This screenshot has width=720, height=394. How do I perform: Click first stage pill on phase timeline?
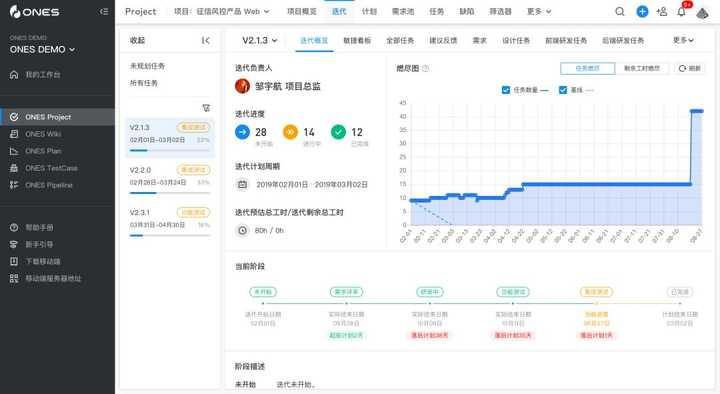[263, 292]
